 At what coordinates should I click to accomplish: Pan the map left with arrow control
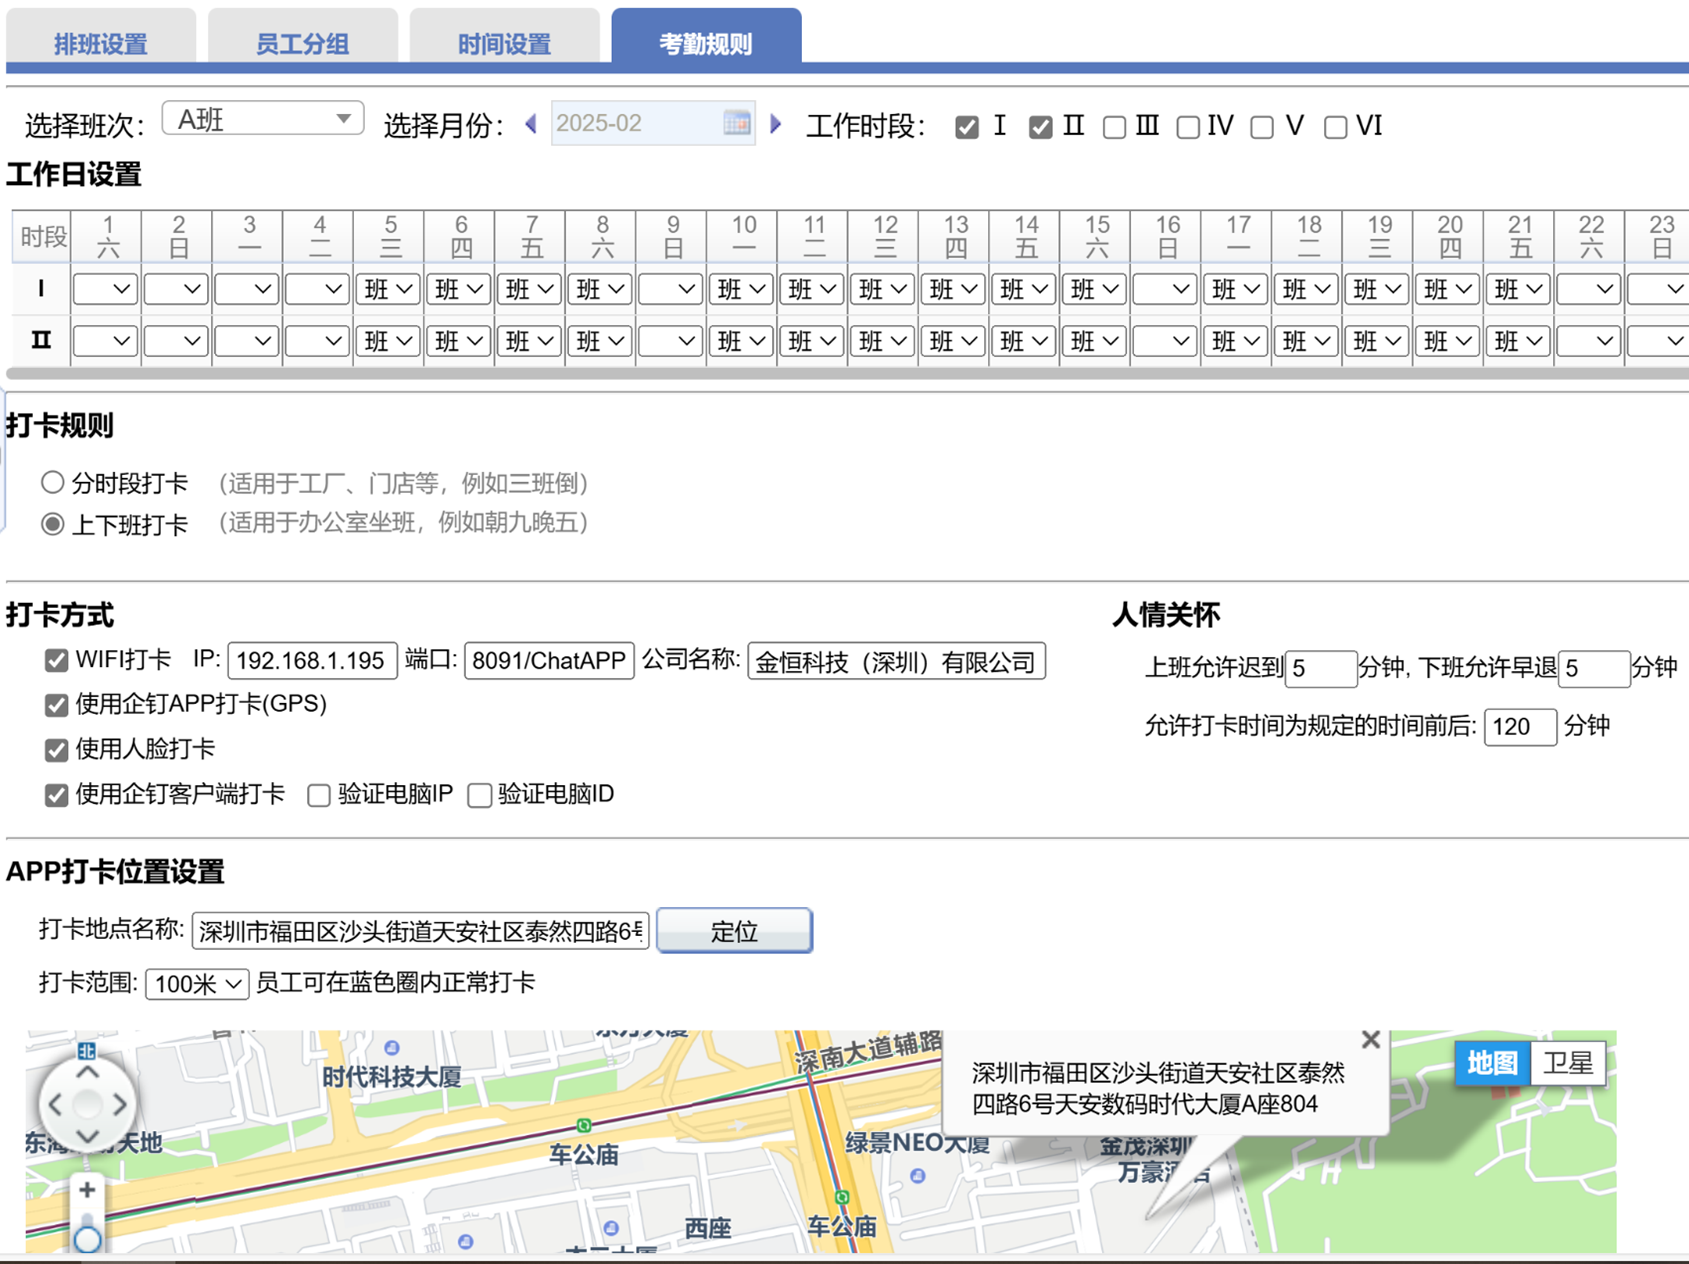coord(55,1105)
